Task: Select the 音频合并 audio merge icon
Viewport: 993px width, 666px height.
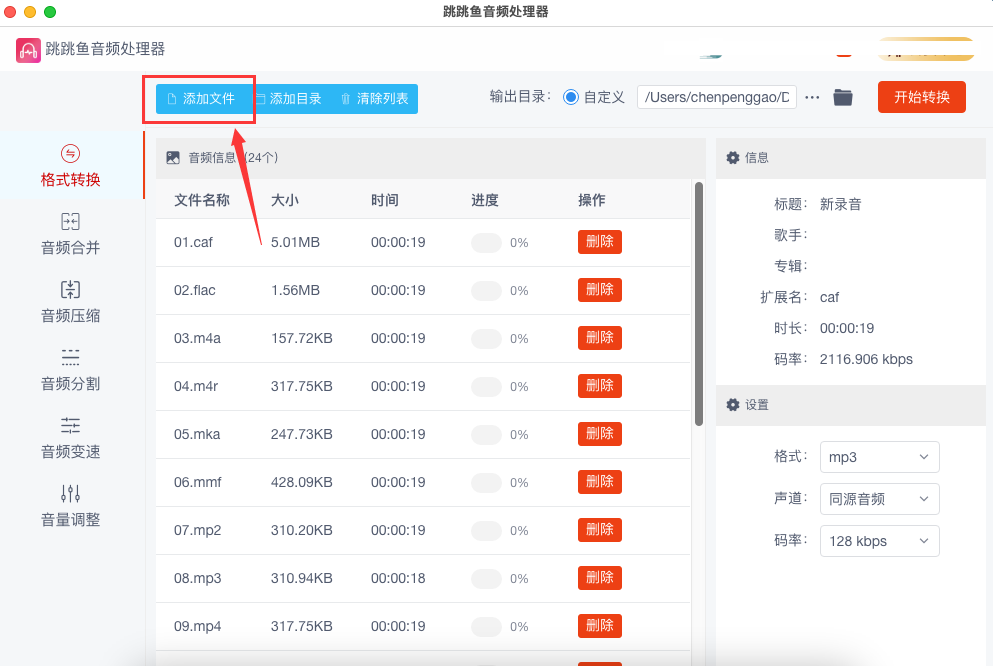Action: point(70,222)
